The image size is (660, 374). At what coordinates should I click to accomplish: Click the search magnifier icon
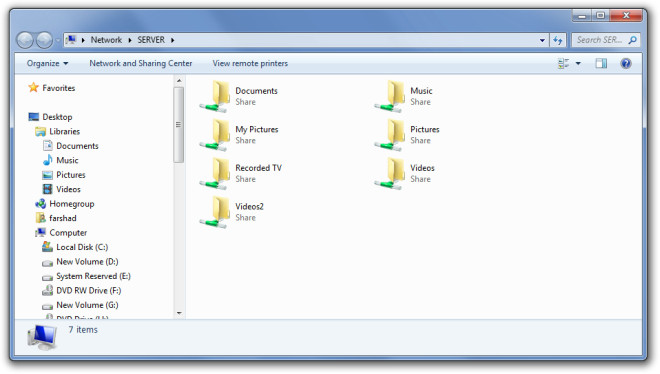coord(632,40)
